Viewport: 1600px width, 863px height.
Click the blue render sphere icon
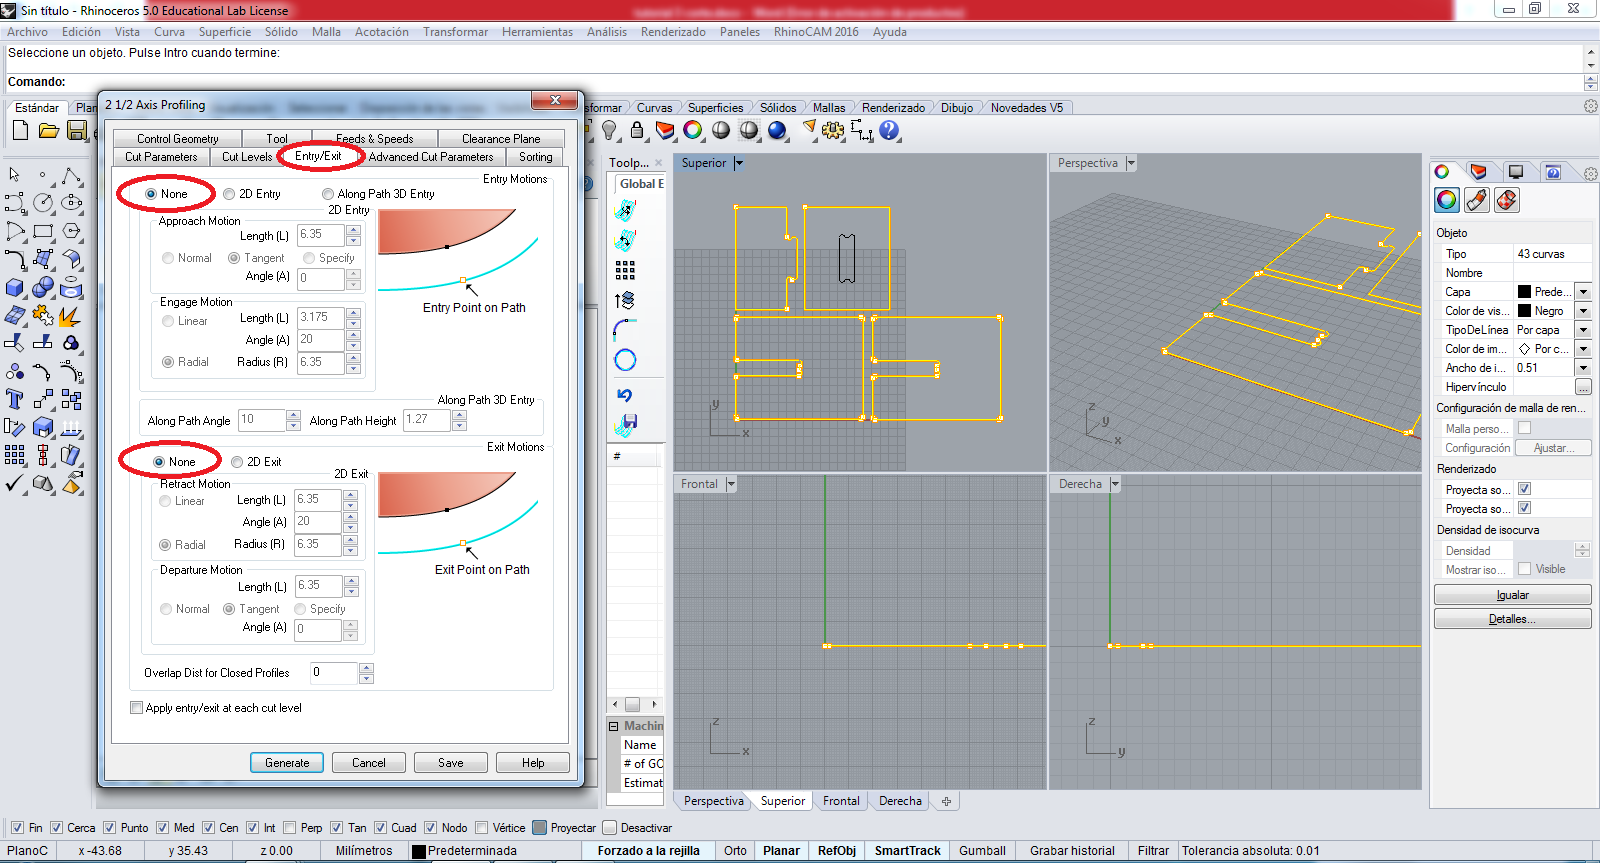[777, 130]
